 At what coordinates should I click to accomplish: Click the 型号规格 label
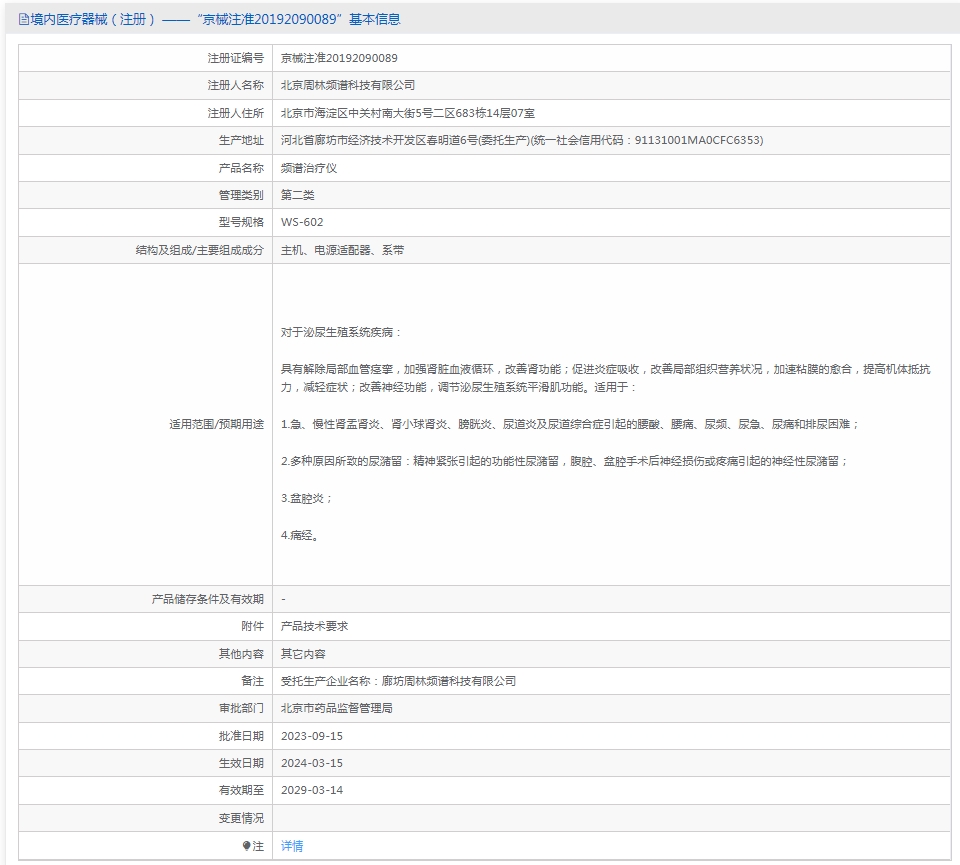[x=241, y=222]
